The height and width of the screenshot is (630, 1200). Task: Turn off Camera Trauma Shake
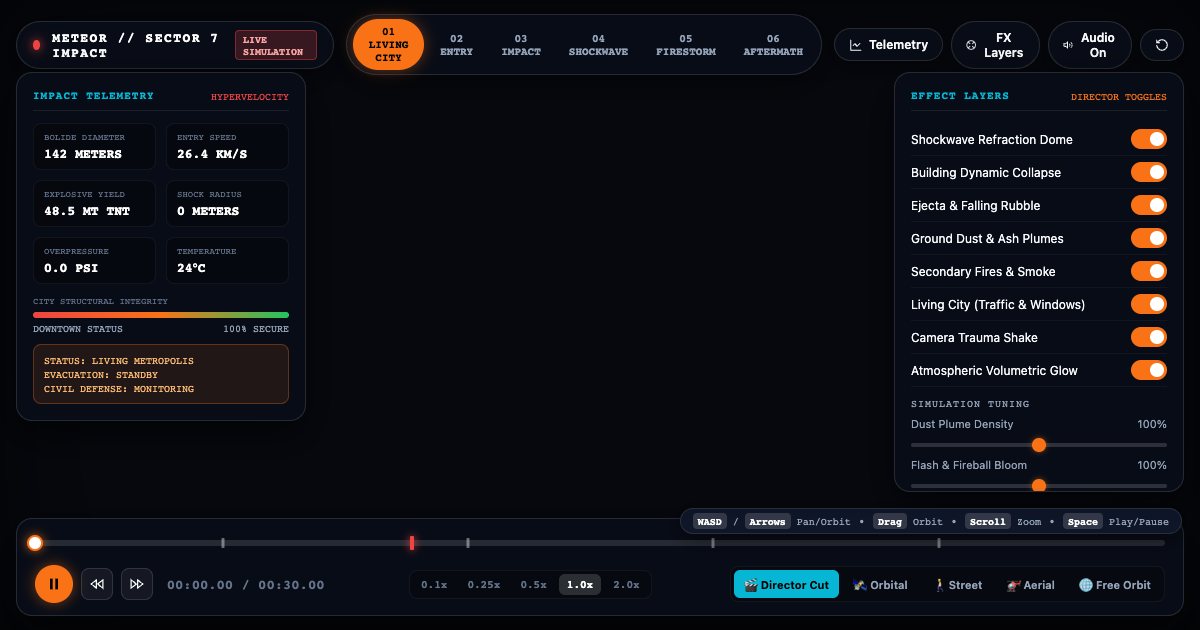pyautogui.click(x=1149, y=337)
